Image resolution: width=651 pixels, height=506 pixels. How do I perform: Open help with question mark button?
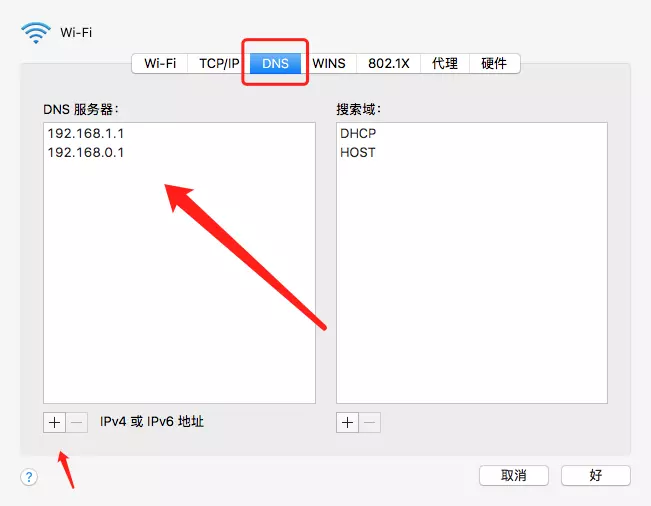click(x=29, y=477)
